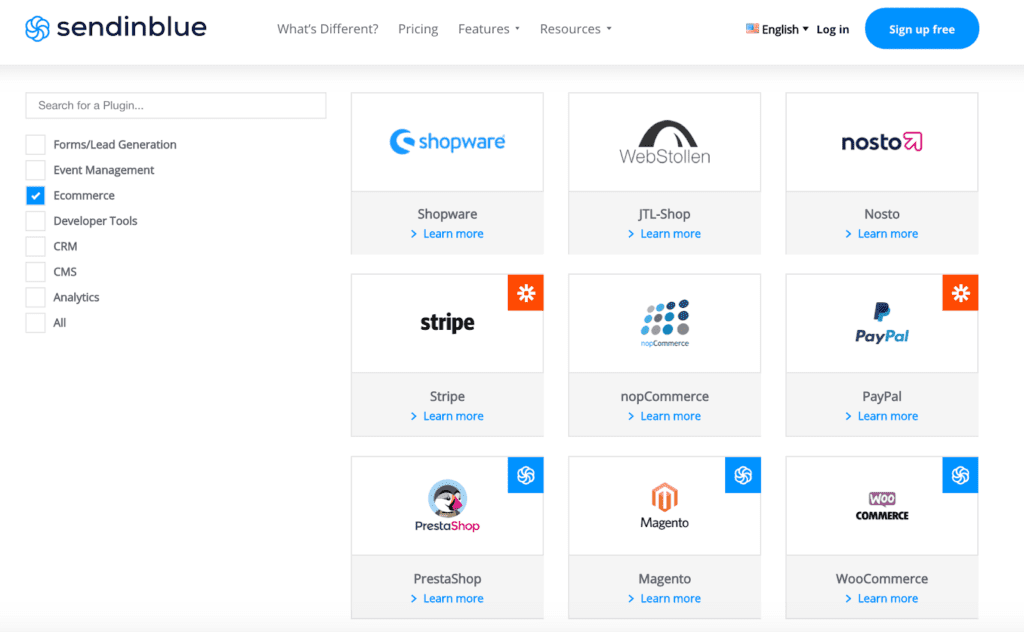Select the Nosto card title text
Image resolution: width=1024 pixels, height=632 pixels.
882,214
